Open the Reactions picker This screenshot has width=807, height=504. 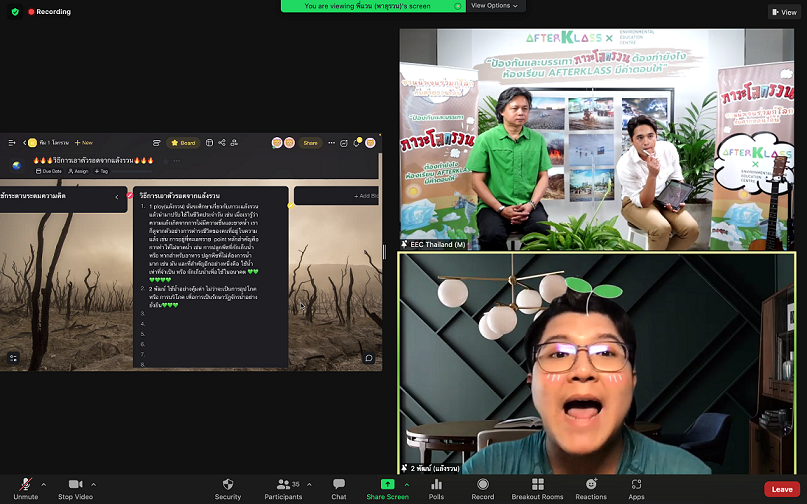pyautogui.click(x=590, y=486)
